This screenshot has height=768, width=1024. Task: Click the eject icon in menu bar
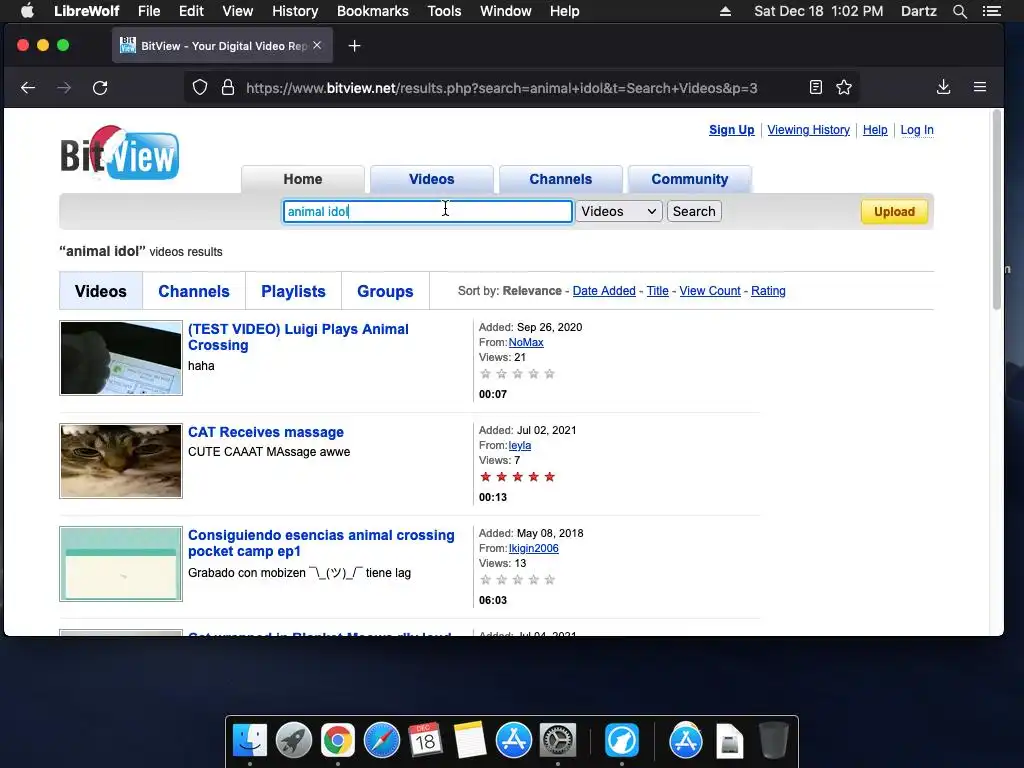pos(725,11)
